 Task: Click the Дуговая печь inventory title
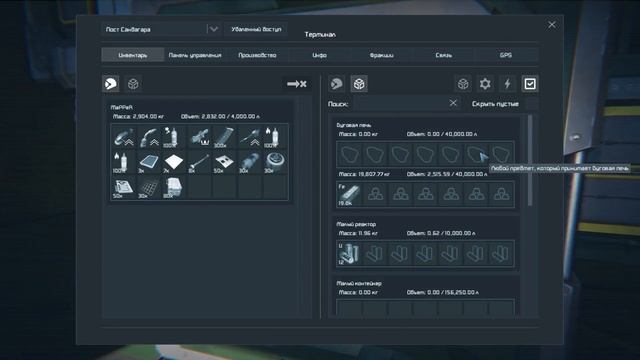[x=353, y=125]
